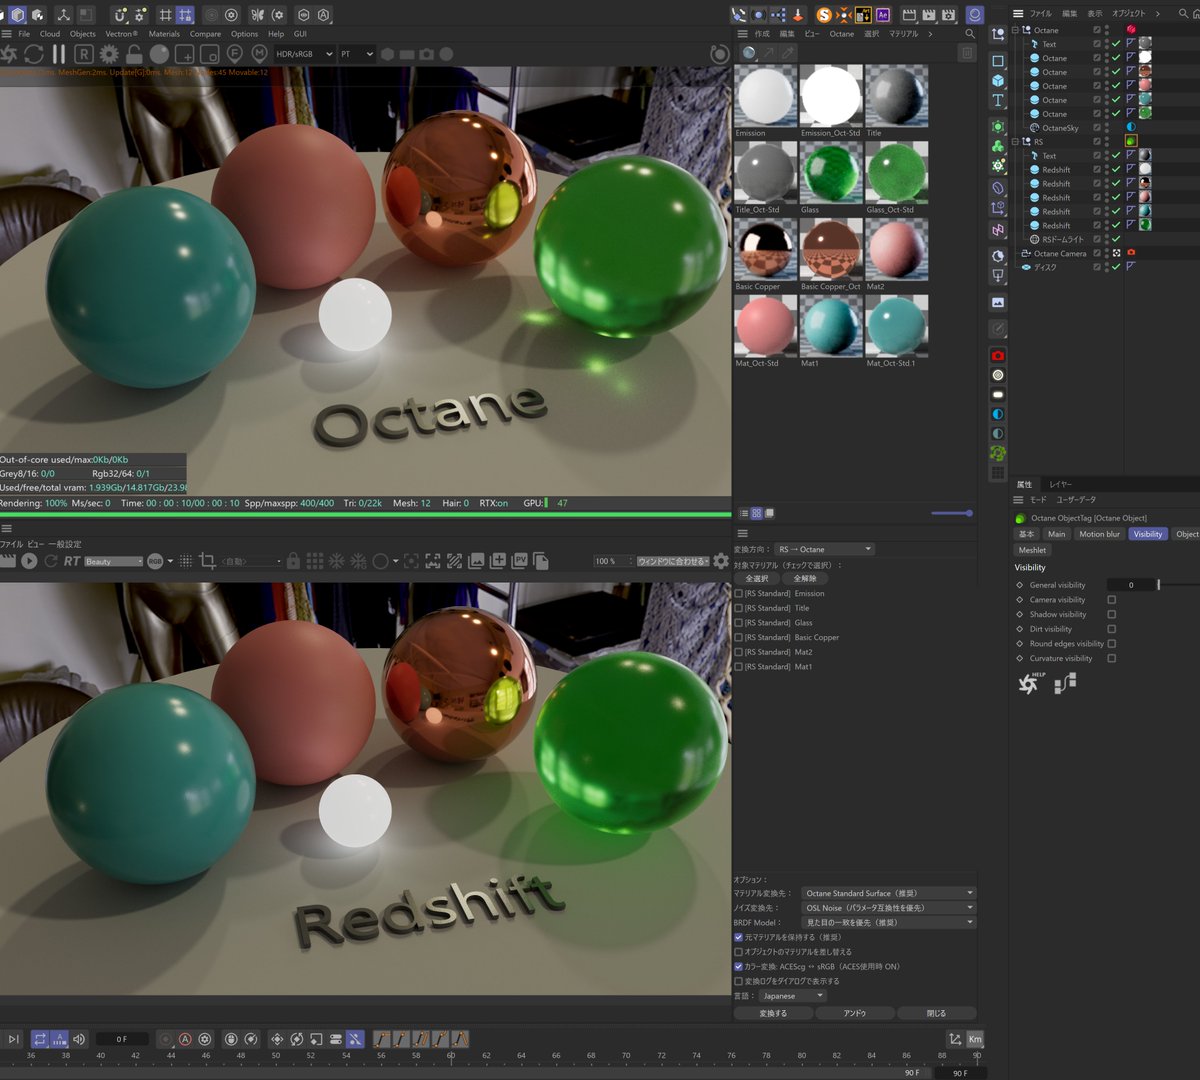This screenshot has height=1080, width=1200.
Task: Check the [RS Standard] Glass checkbox
Action: coord(739,623)
